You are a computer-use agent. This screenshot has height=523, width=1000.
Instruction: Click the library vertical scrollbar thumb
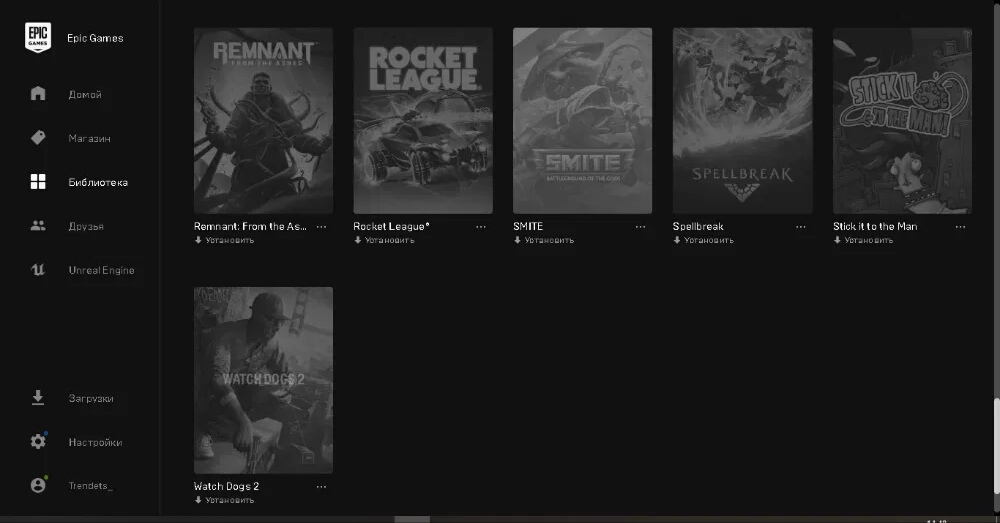click(x=996, y=446)
